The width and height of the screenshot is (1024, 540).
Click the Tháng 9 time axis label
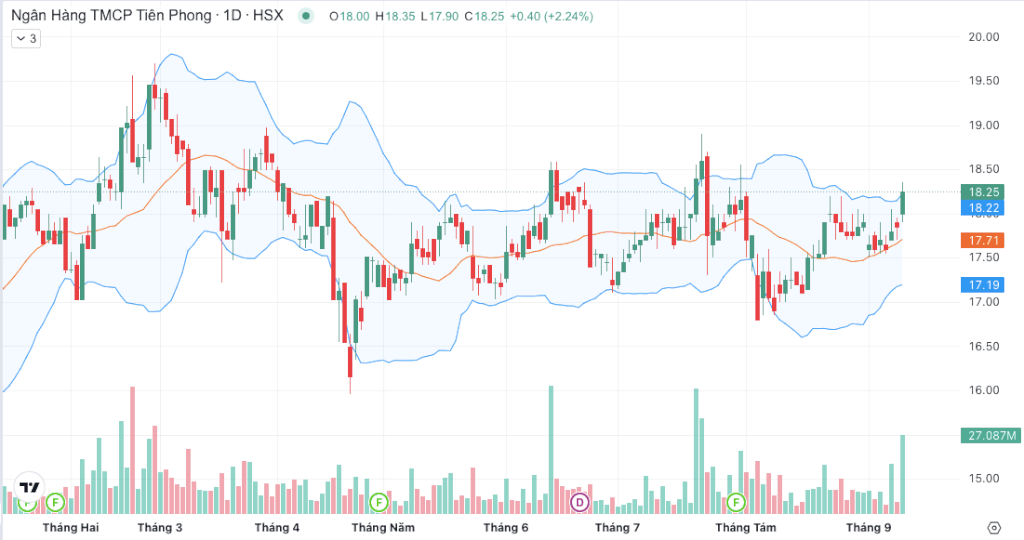pyautogui.click(x=869, y=528)
